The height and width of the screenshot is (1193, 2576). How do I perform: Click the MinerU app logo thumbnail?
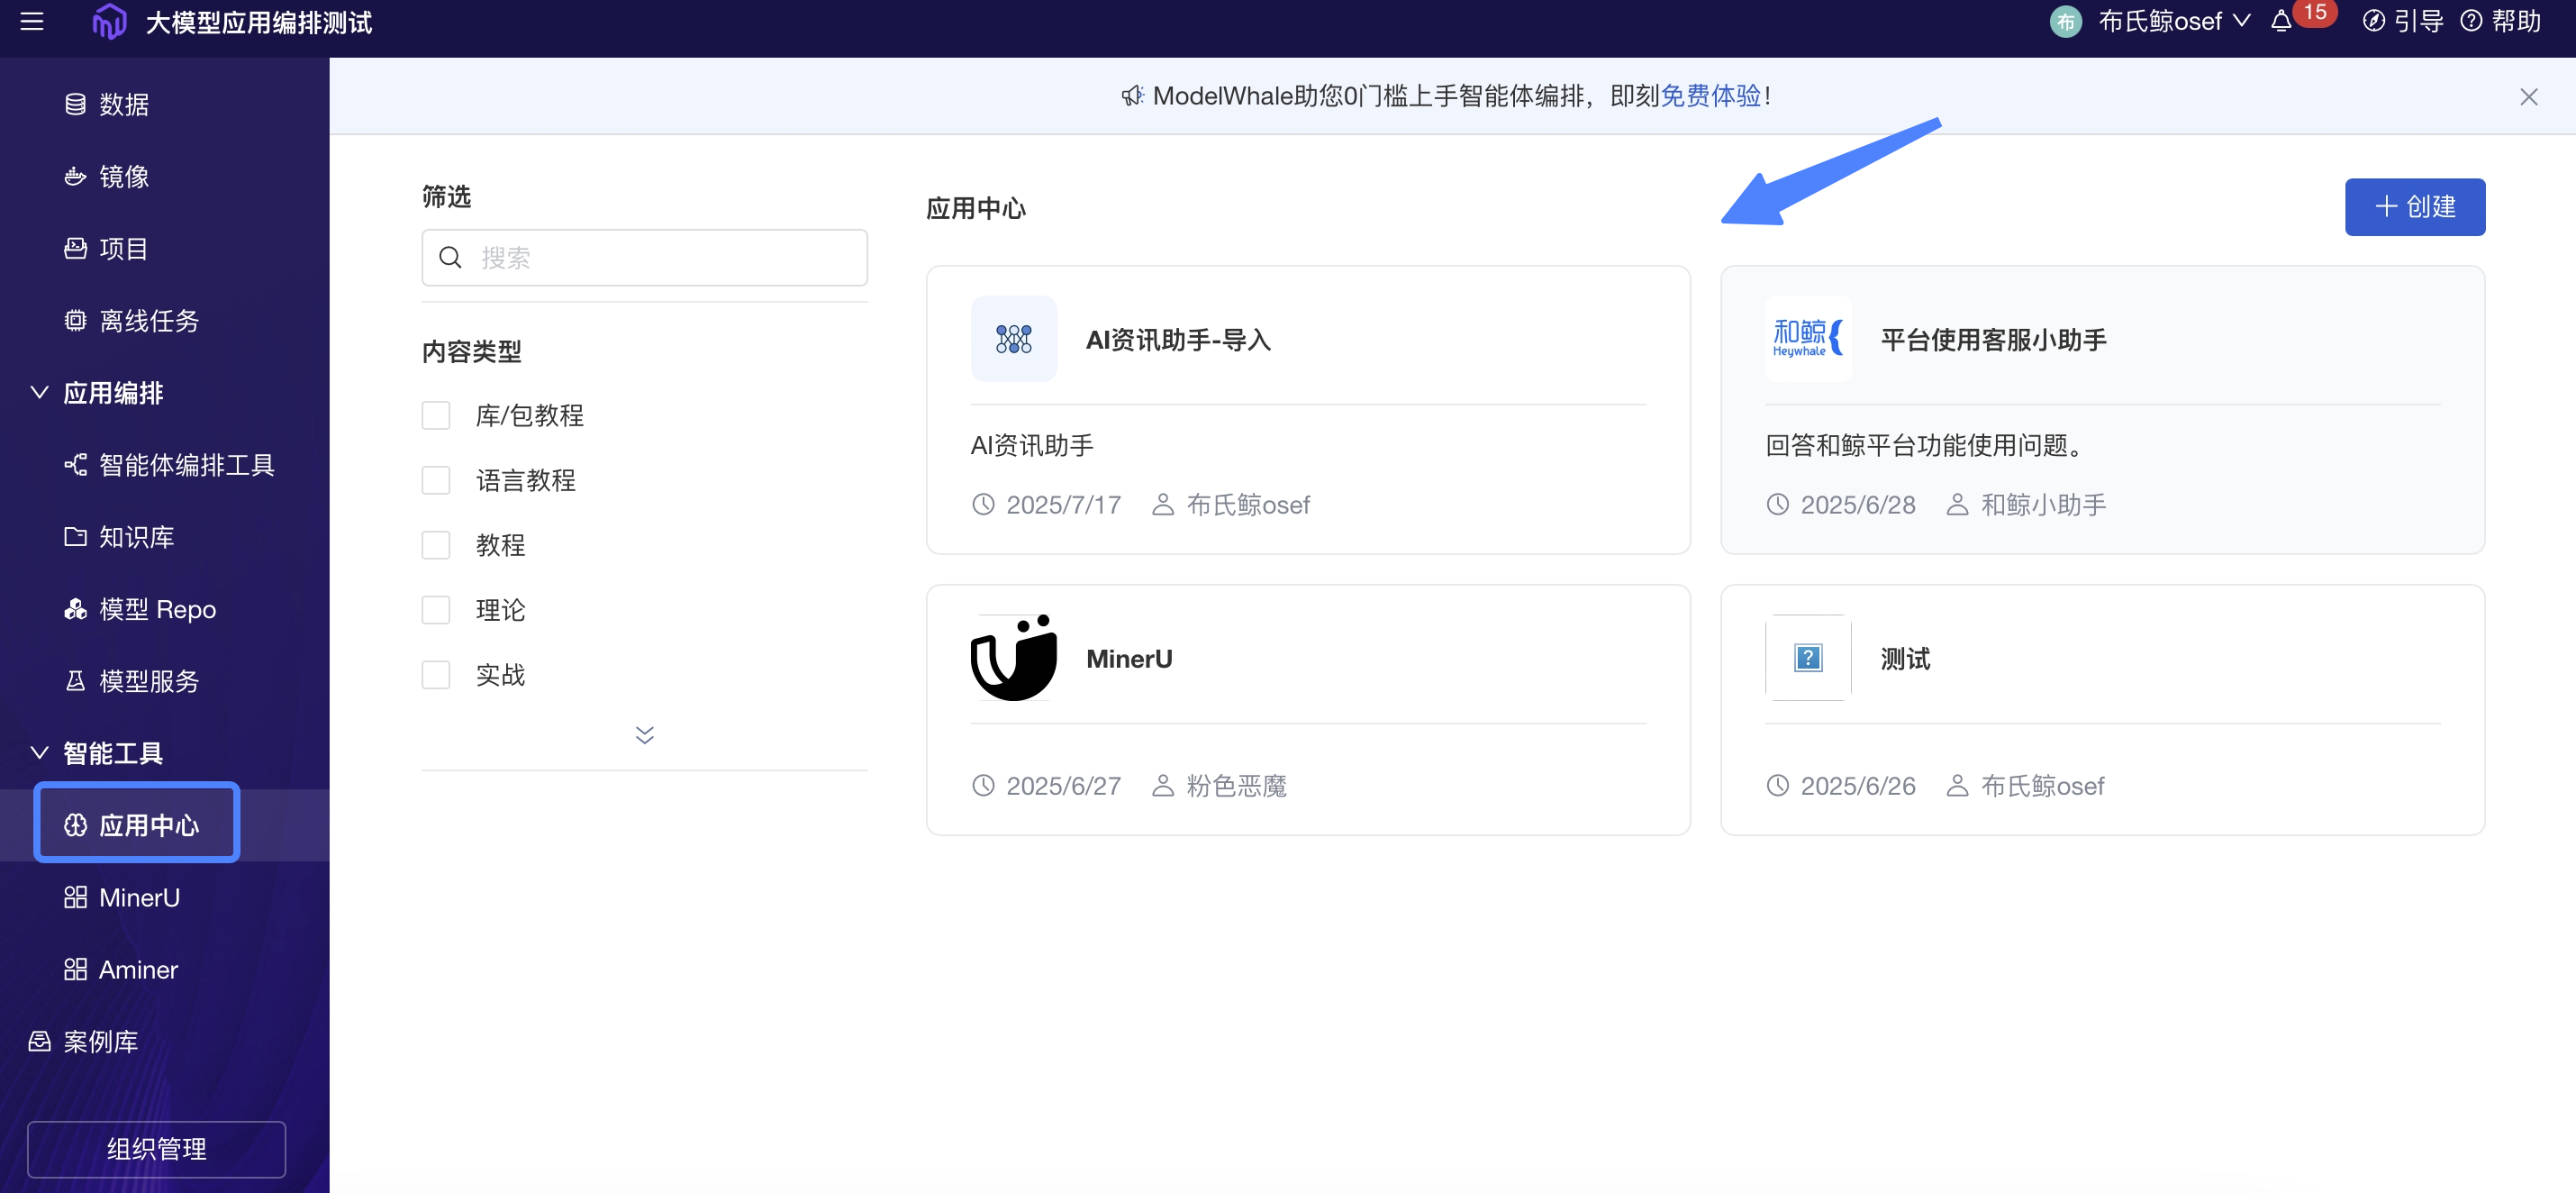click(x=1013, y=658)
